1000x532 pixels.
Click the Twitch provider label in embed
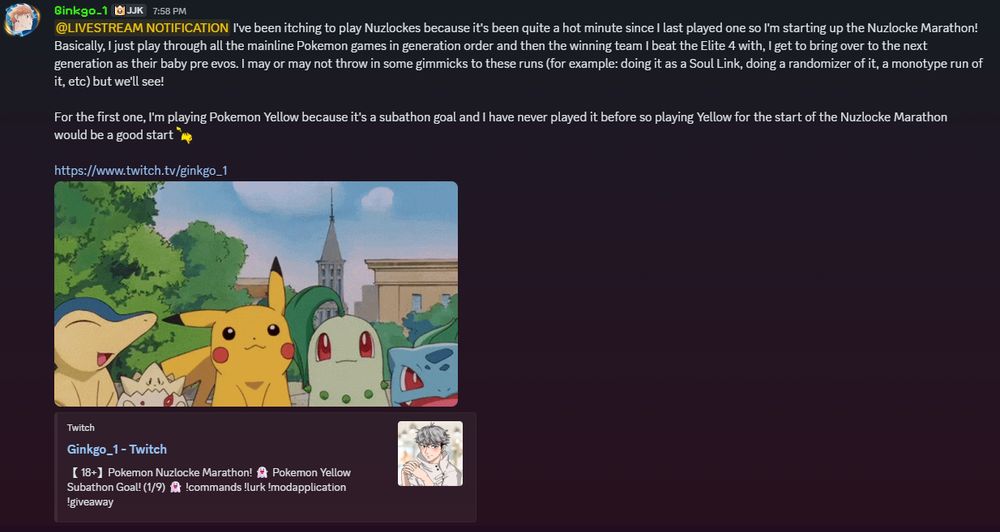[80, 427]
